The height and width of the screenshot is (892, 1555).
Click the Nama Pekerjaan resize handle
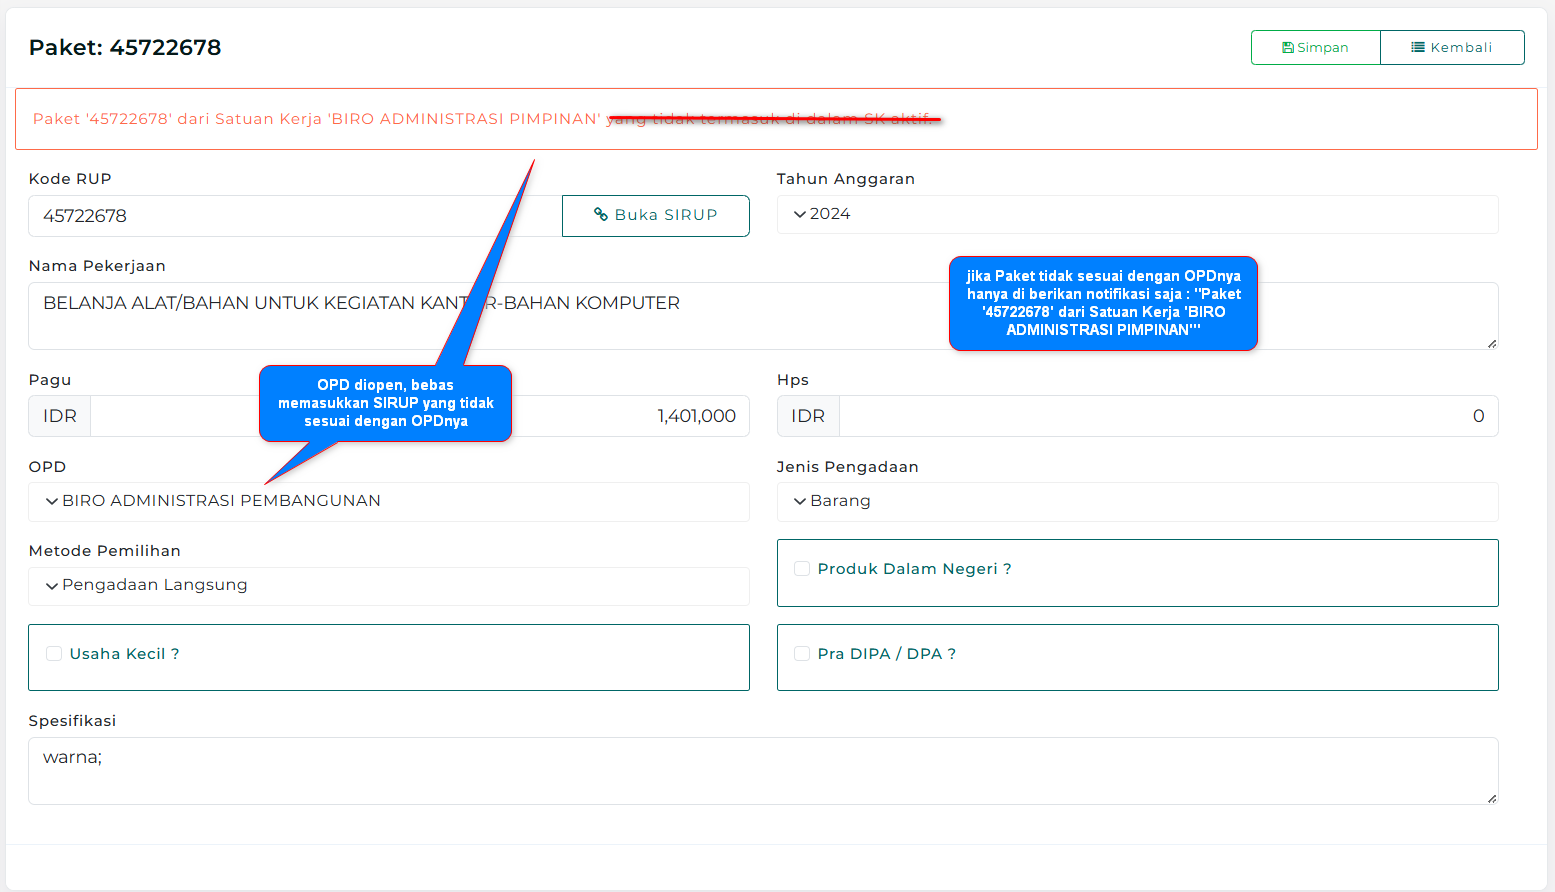click(1491, 343)
